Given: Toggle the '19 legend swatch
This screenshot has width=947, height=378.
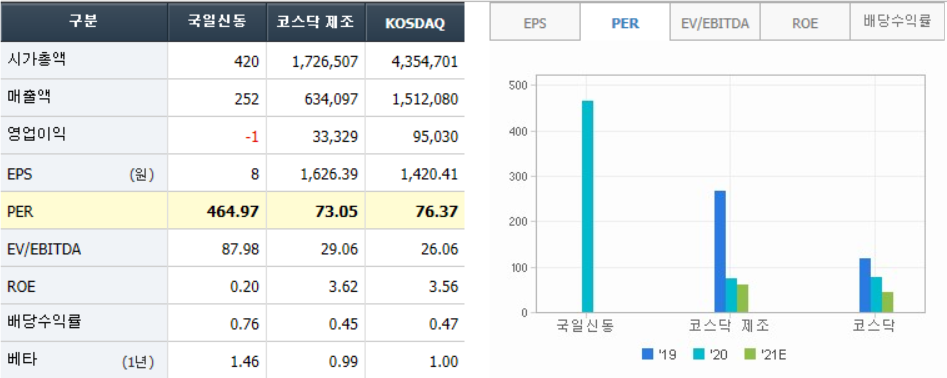Looking at the screenshot, I should (647, 354).
